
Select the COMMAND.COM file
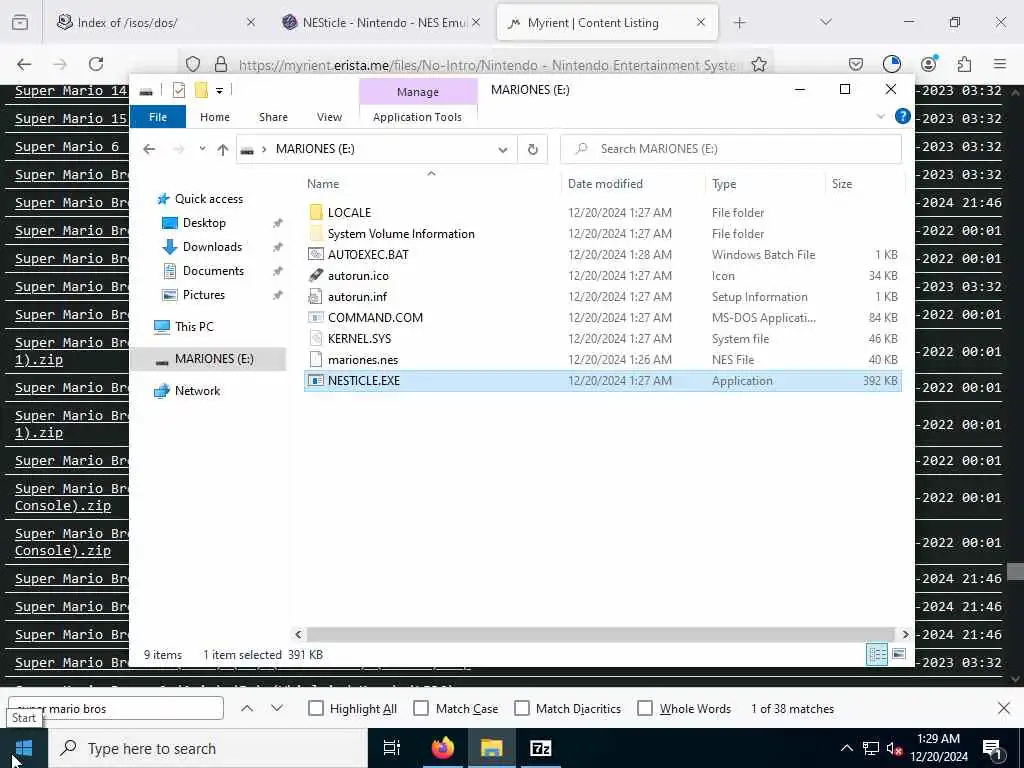375,317
